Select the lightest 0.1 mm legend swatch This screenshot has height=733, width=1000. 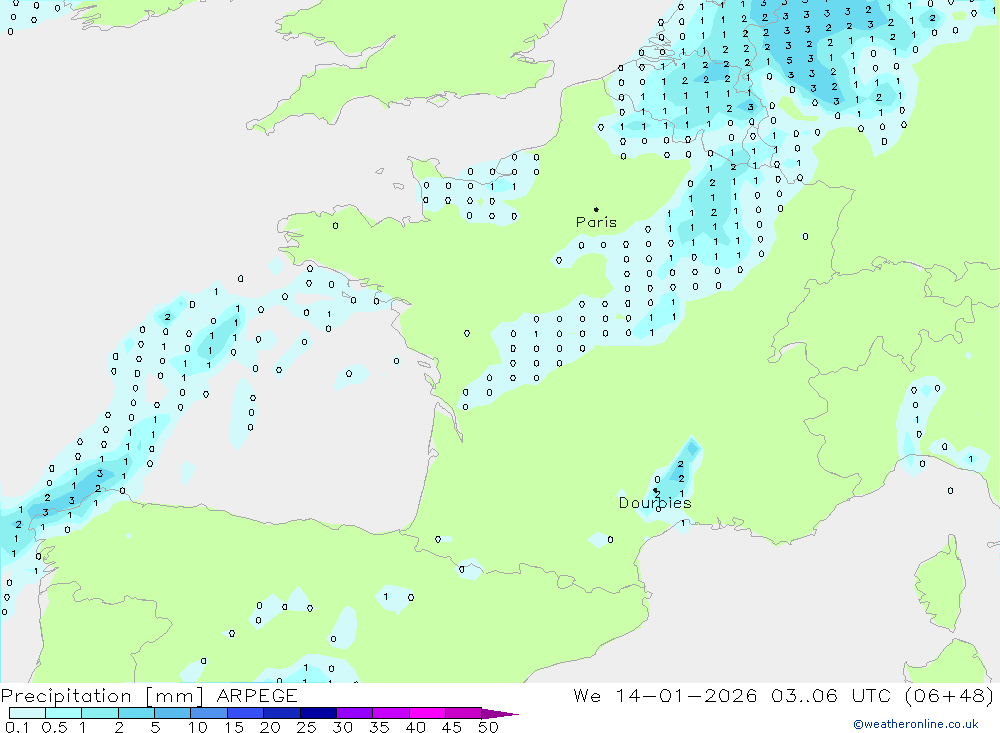(27, 713)
